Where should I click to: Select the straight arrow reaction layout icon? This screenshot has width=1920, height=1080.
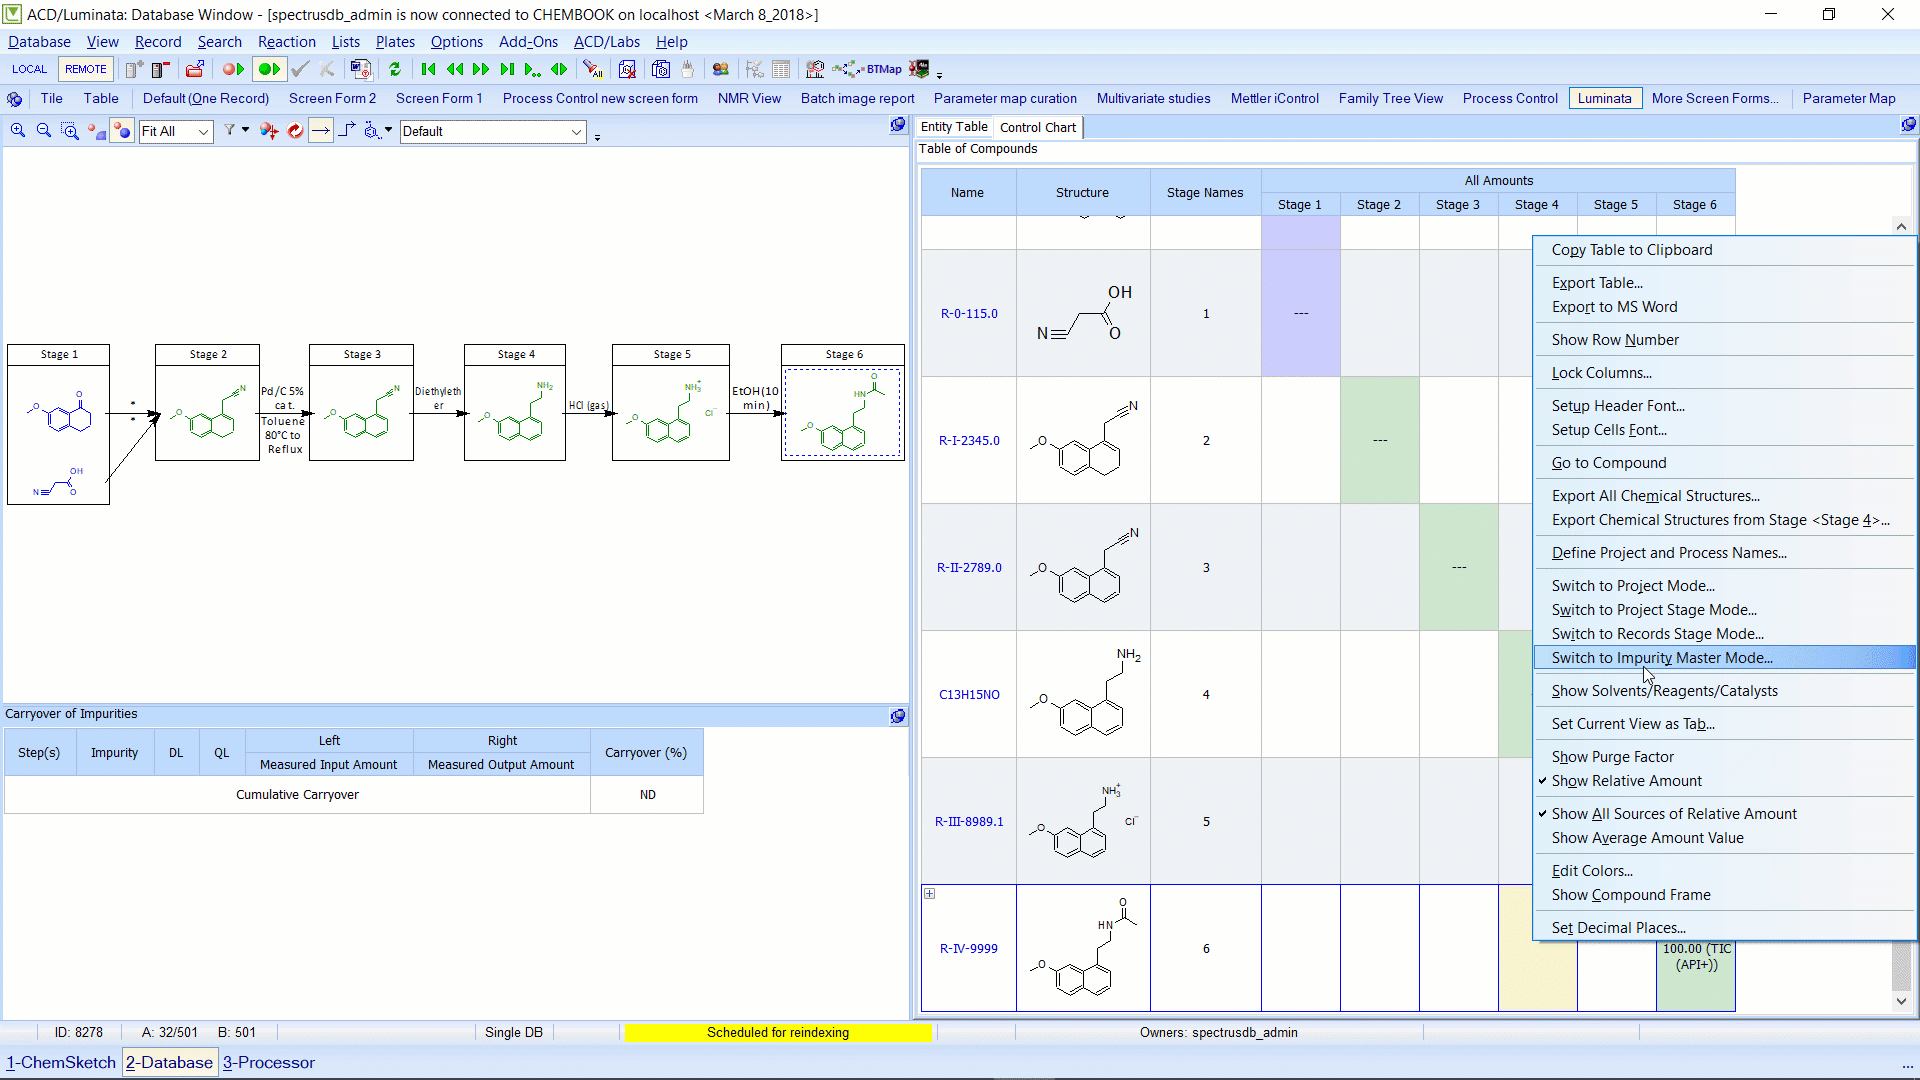point(320,131)
